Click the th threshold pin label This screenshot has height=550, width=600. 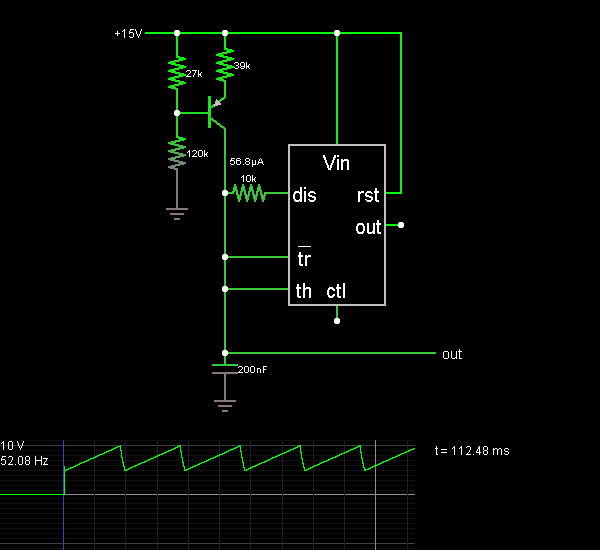(303, 291)
